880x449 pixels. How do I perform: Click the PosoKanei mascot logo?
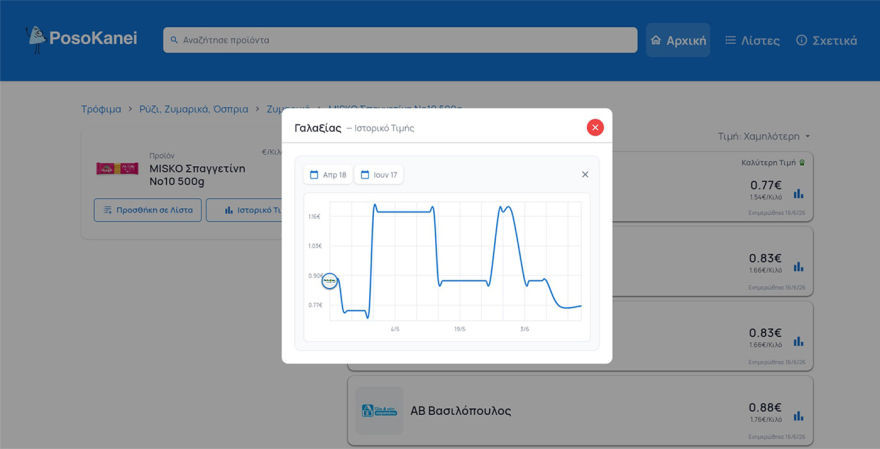(36, 39)
